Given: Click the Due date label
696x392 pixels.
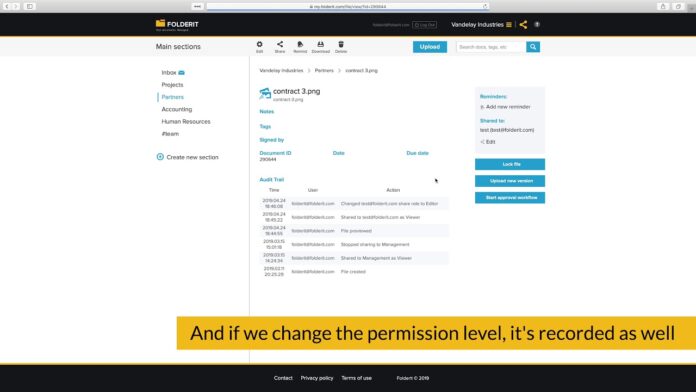Looking at the screenshot, I should click(417, 153).
